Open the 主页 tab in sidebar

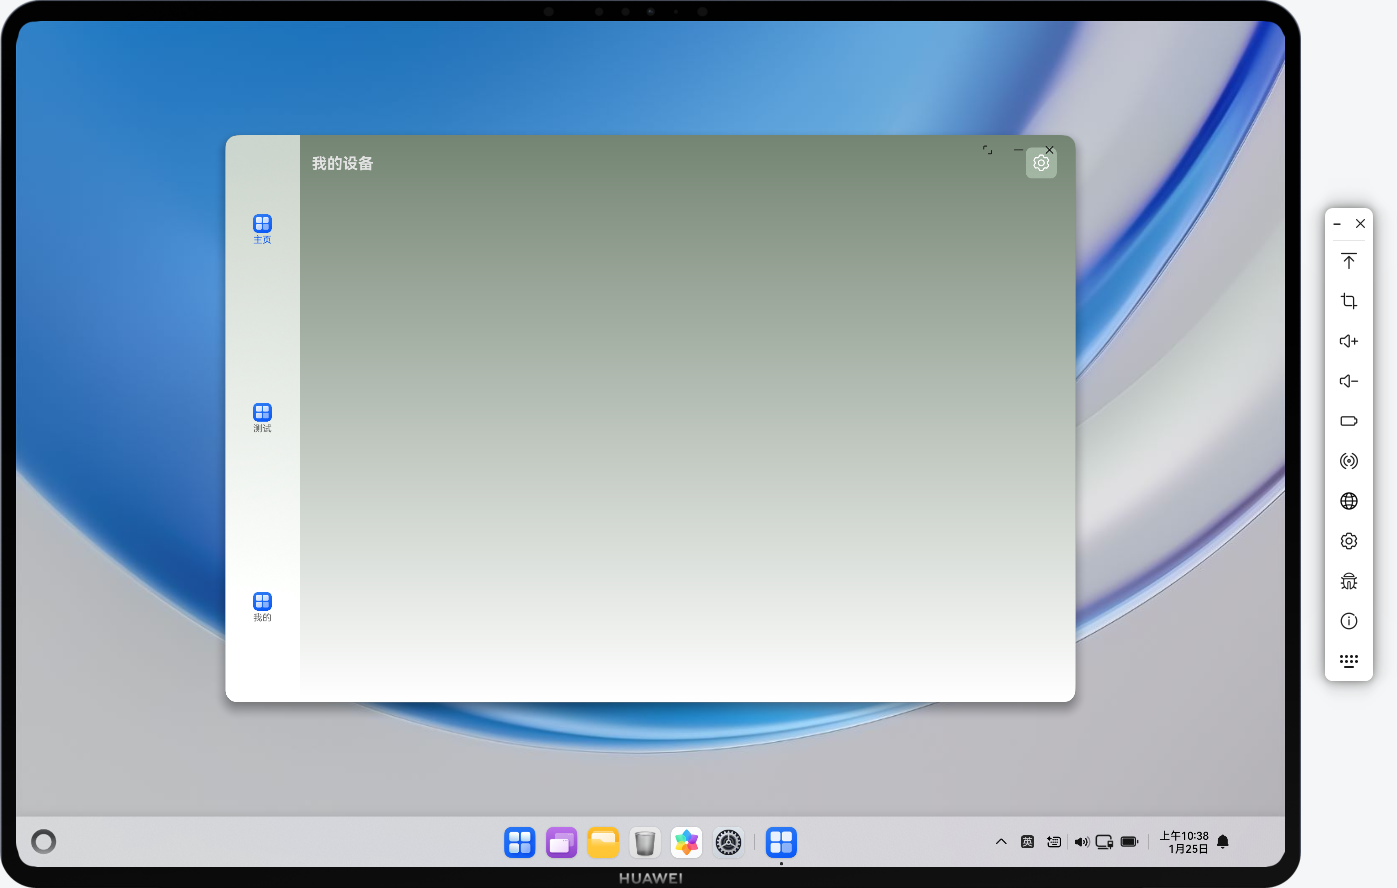tap(262, 228)
